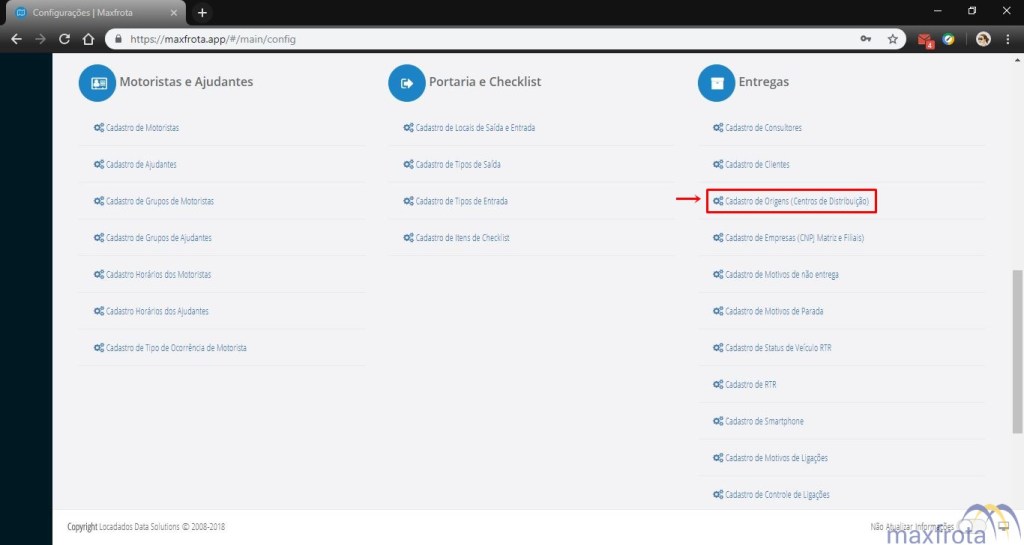The width and height of the screenshot is (1024, 545).
Task: Open Cadastro de Tipos de Saída
Action: [x=458, y=165]
